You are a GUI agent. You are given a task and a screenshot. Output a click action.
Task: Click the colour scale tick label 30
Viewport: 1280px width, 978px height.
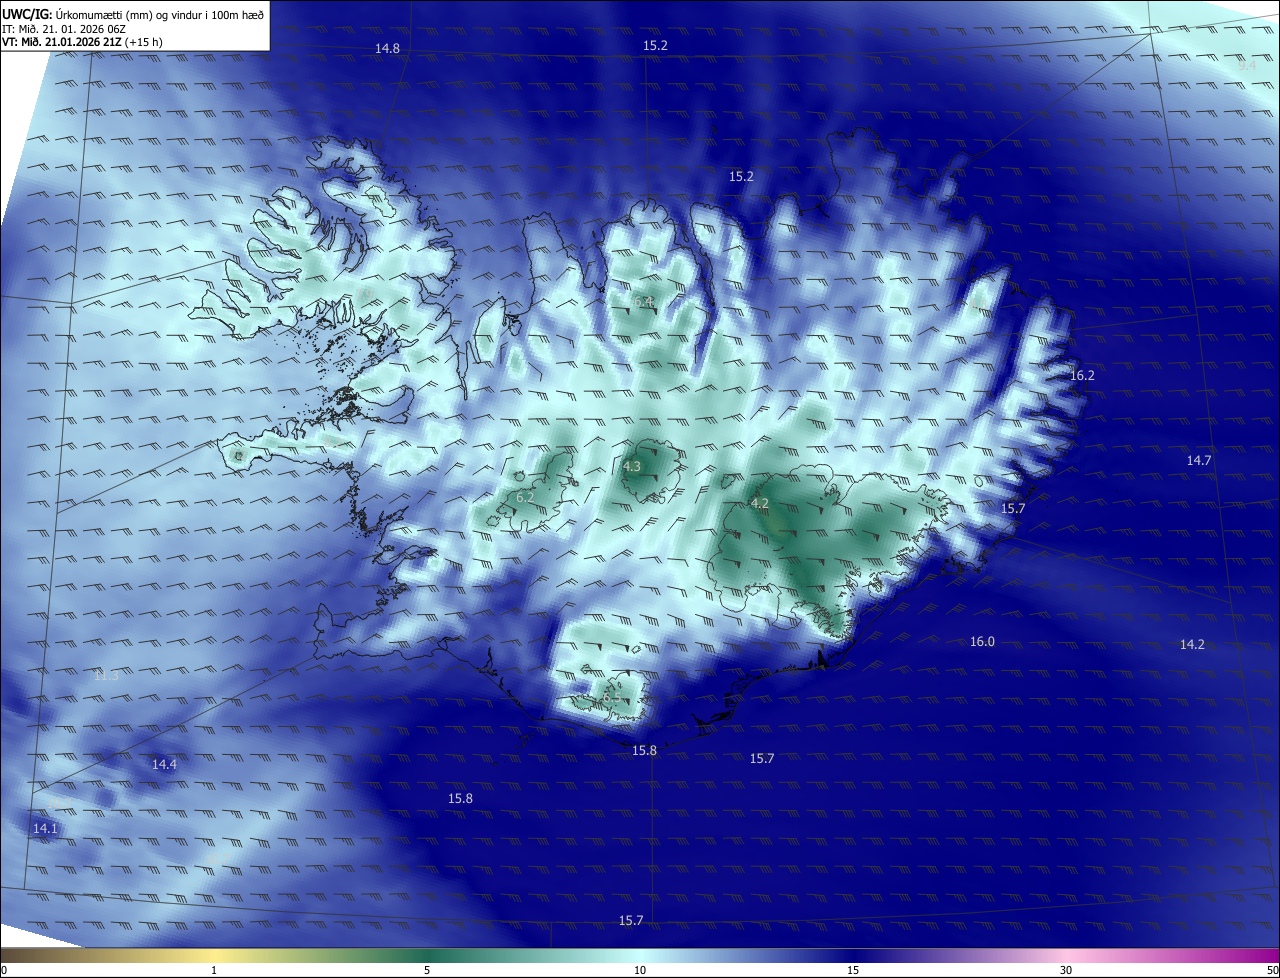pos(1066,971)
